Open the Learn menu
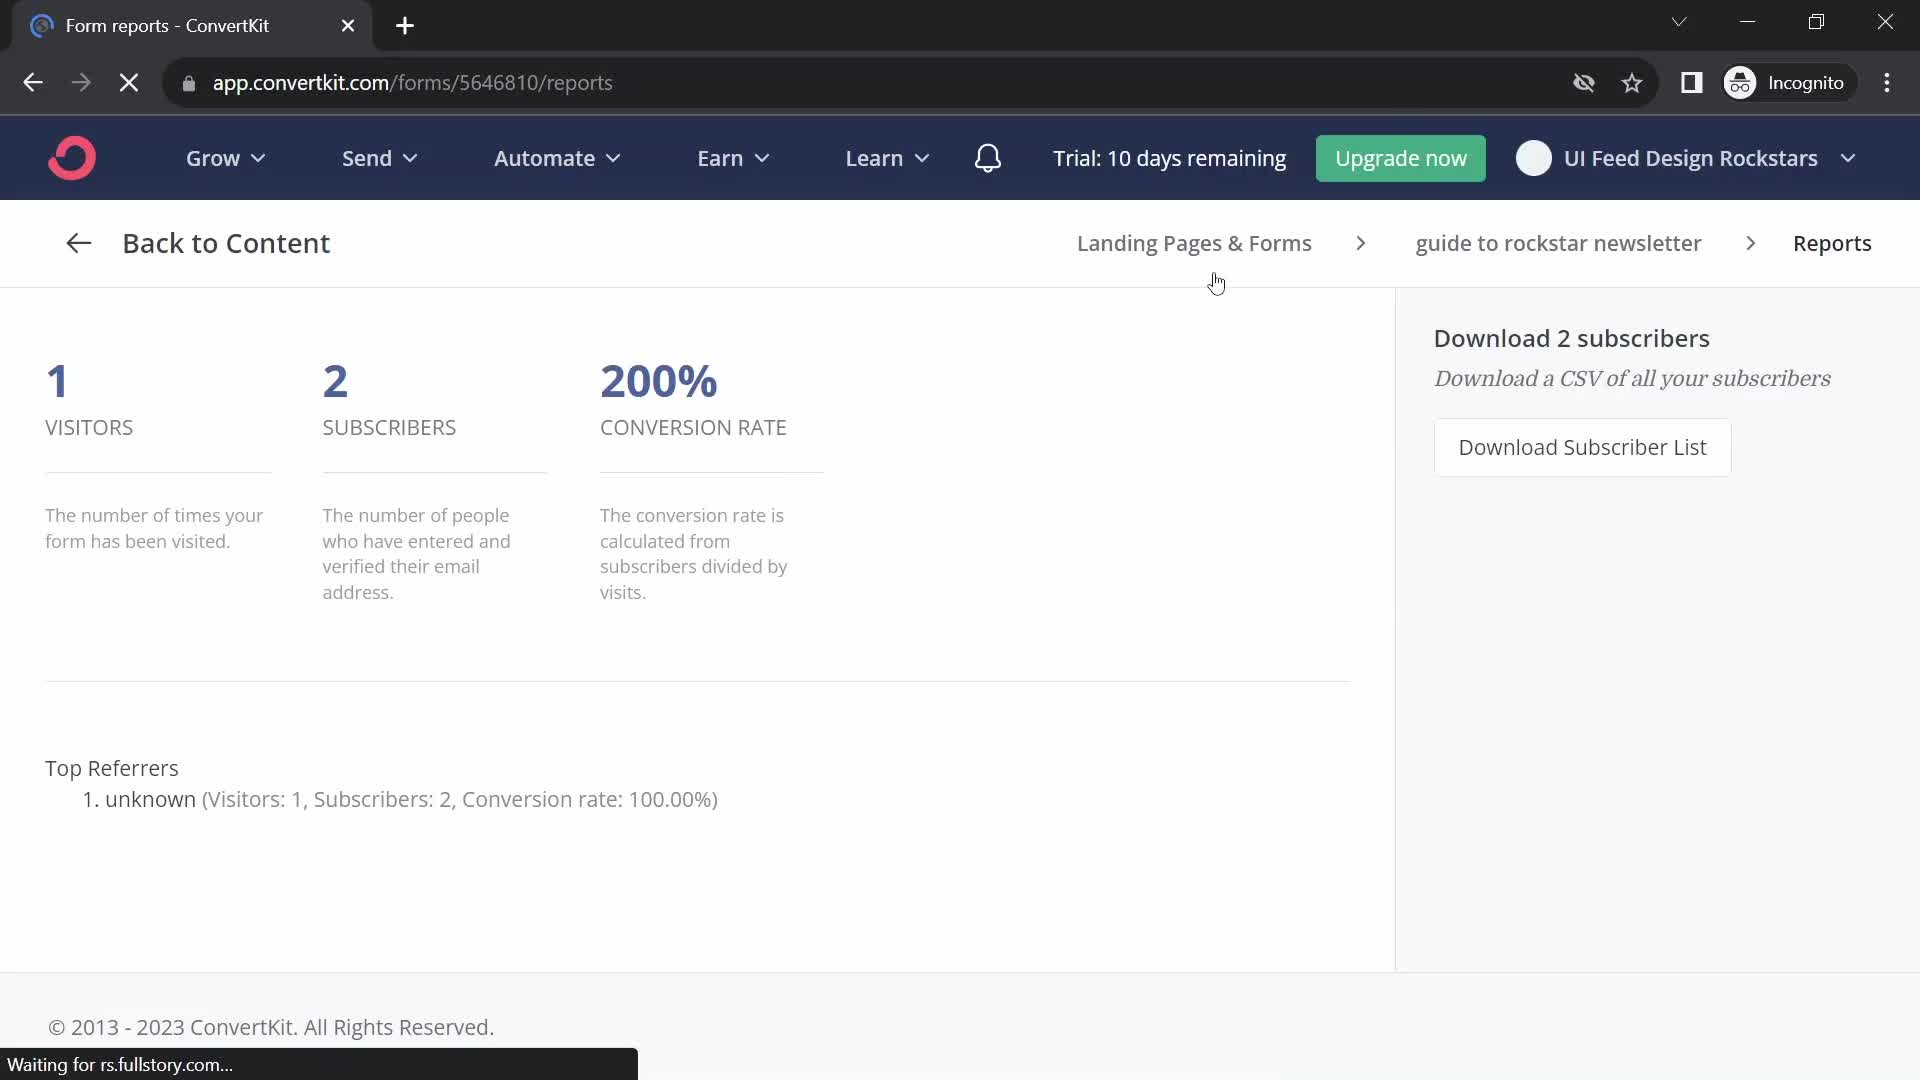Screen dimensions: 1920x1080 pos(886,158)
